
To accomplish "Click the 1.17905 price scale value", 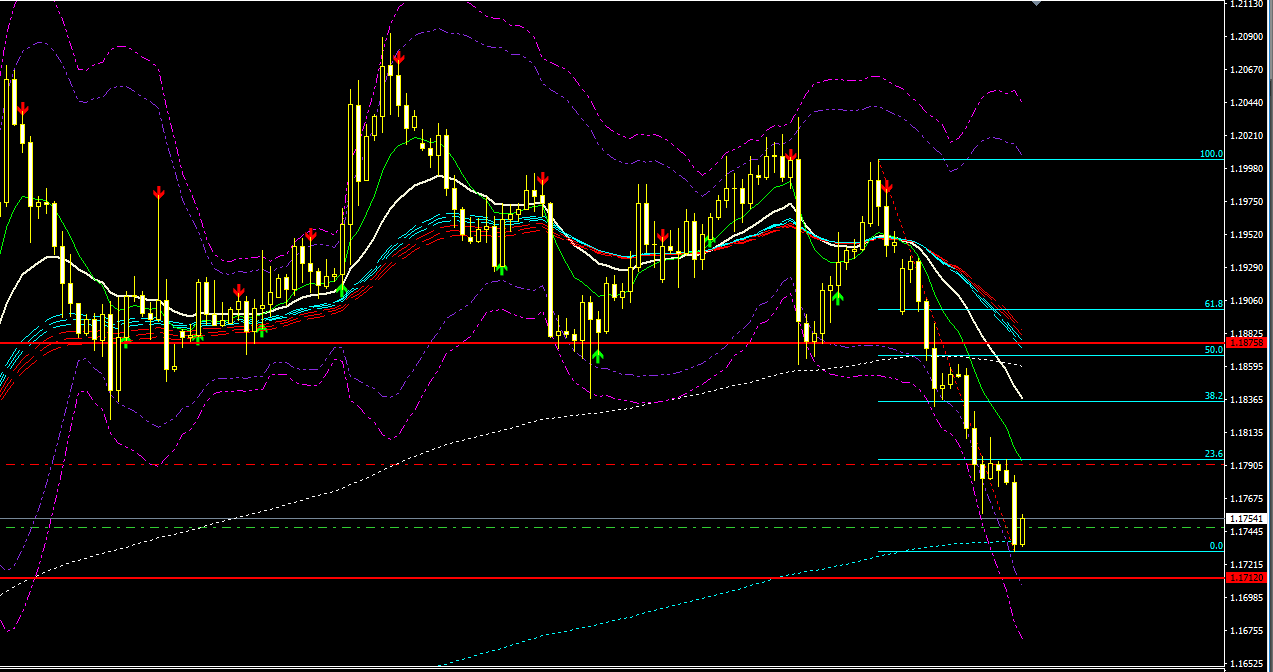I will coord(1246,466).
